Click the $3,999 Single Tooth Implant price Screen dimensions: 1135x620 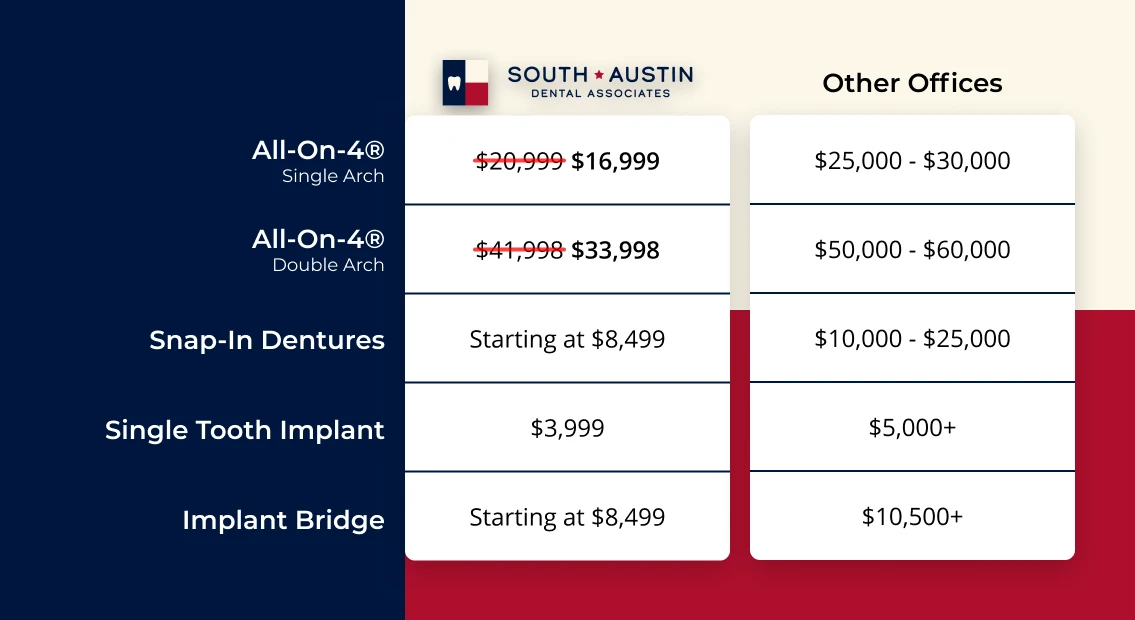[x=567, y=428]
